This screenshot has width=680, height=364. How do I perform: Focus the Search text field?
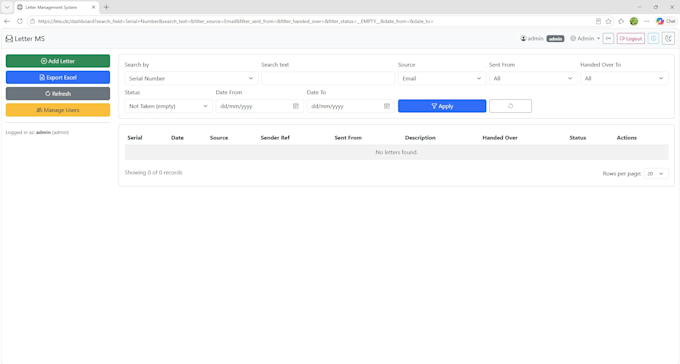pyautogui.click(x=328, y=79)
